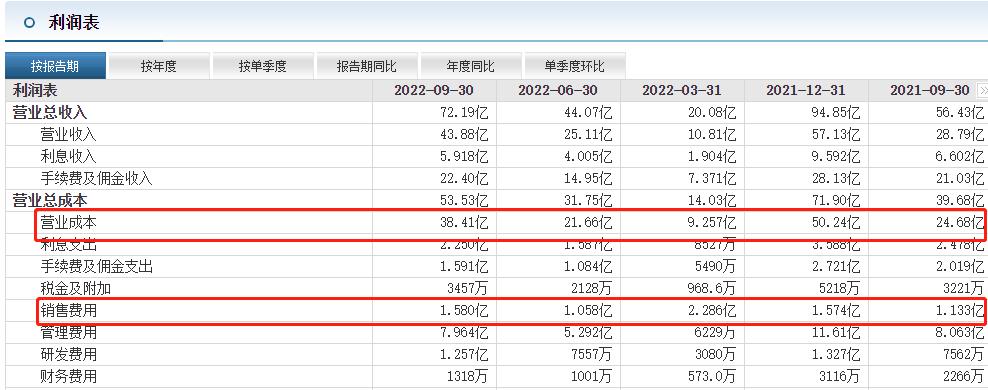This screenshot has height=390, width=988.
Task: Click the 2022-06-30 column header
Action: click(x=558, y=91)
